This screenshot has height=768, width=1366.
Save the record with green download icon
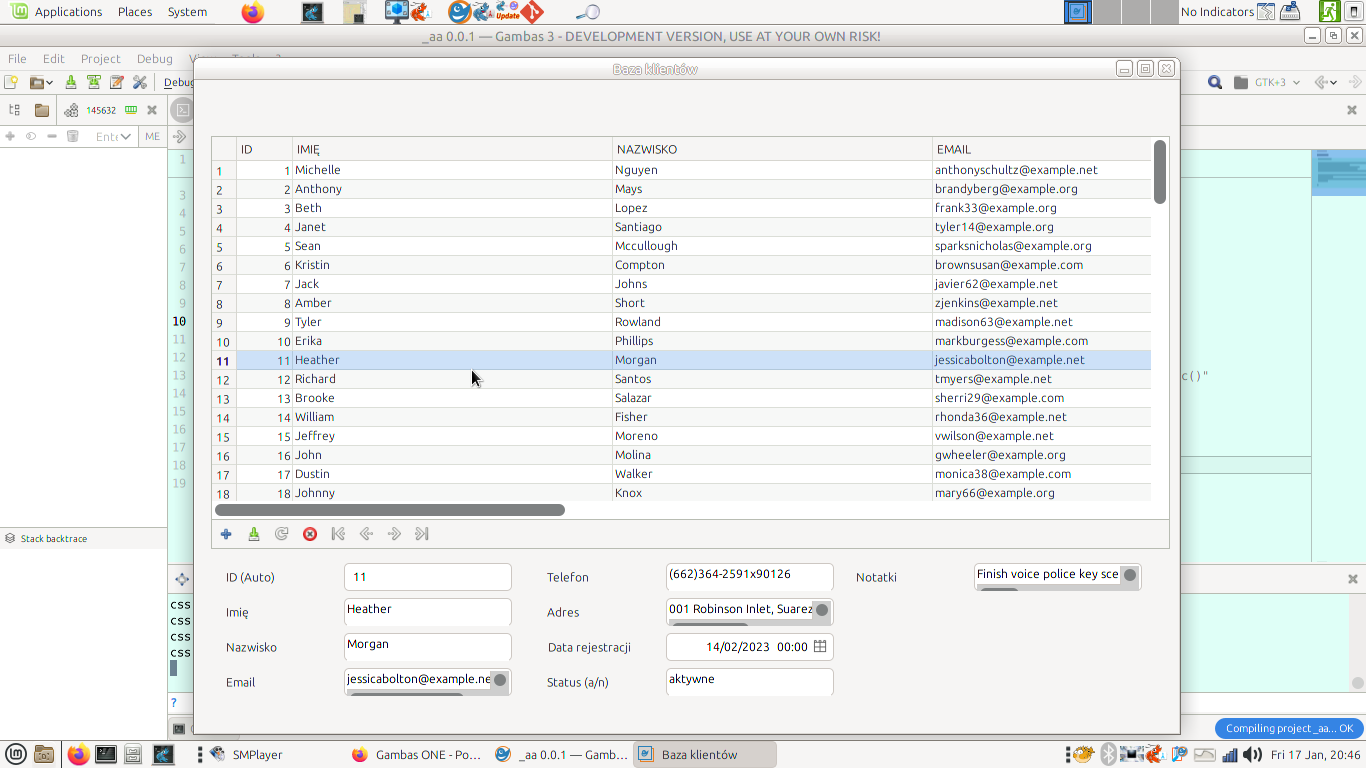tap(254, 534)
